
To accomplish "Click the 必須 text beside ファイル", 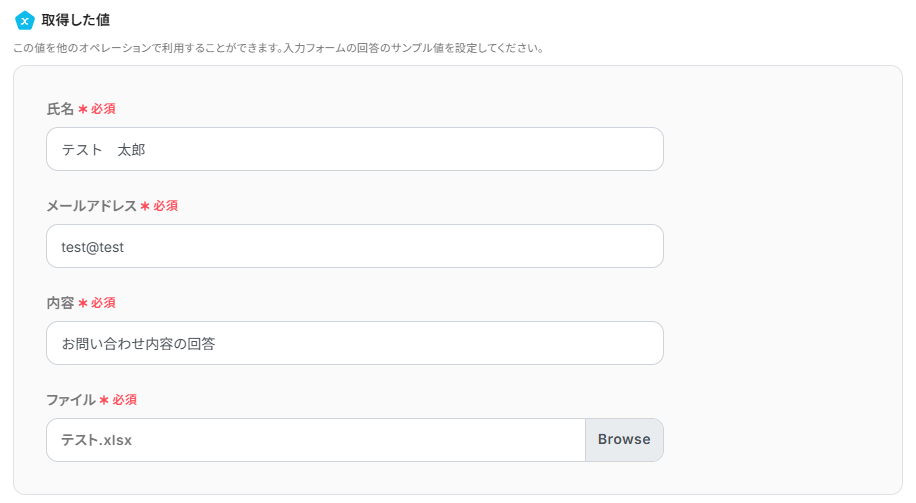I will coord(125,400).
